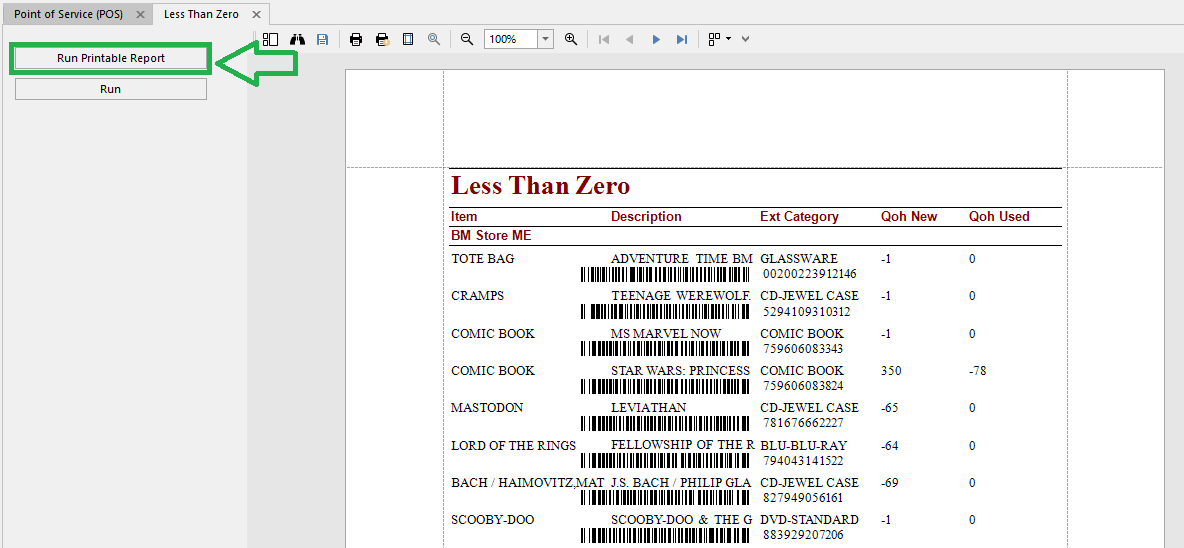
Task: Click the DVD-STANDARD category text
Action: tap(809, 519)
